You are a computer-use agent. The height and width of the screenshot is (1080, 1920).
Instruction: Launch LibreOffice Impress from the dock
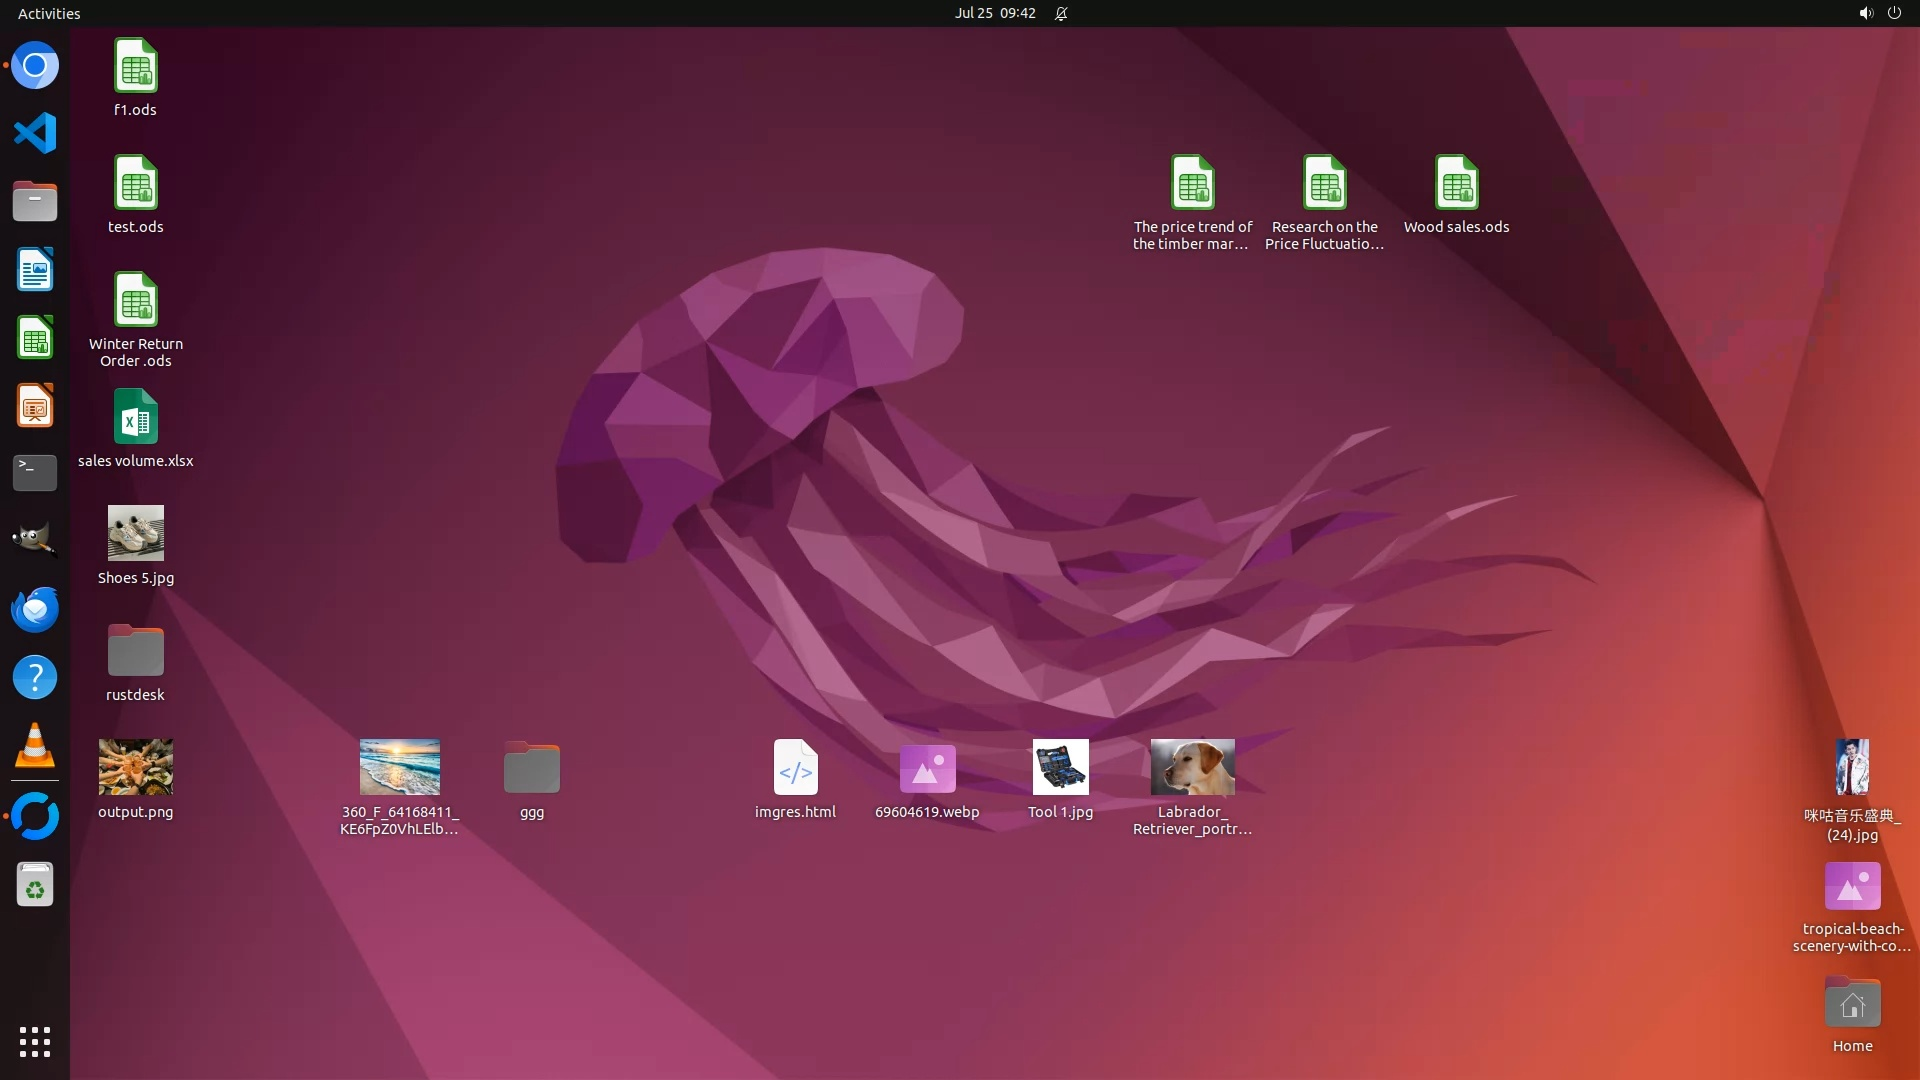click(x=35, y=406)
